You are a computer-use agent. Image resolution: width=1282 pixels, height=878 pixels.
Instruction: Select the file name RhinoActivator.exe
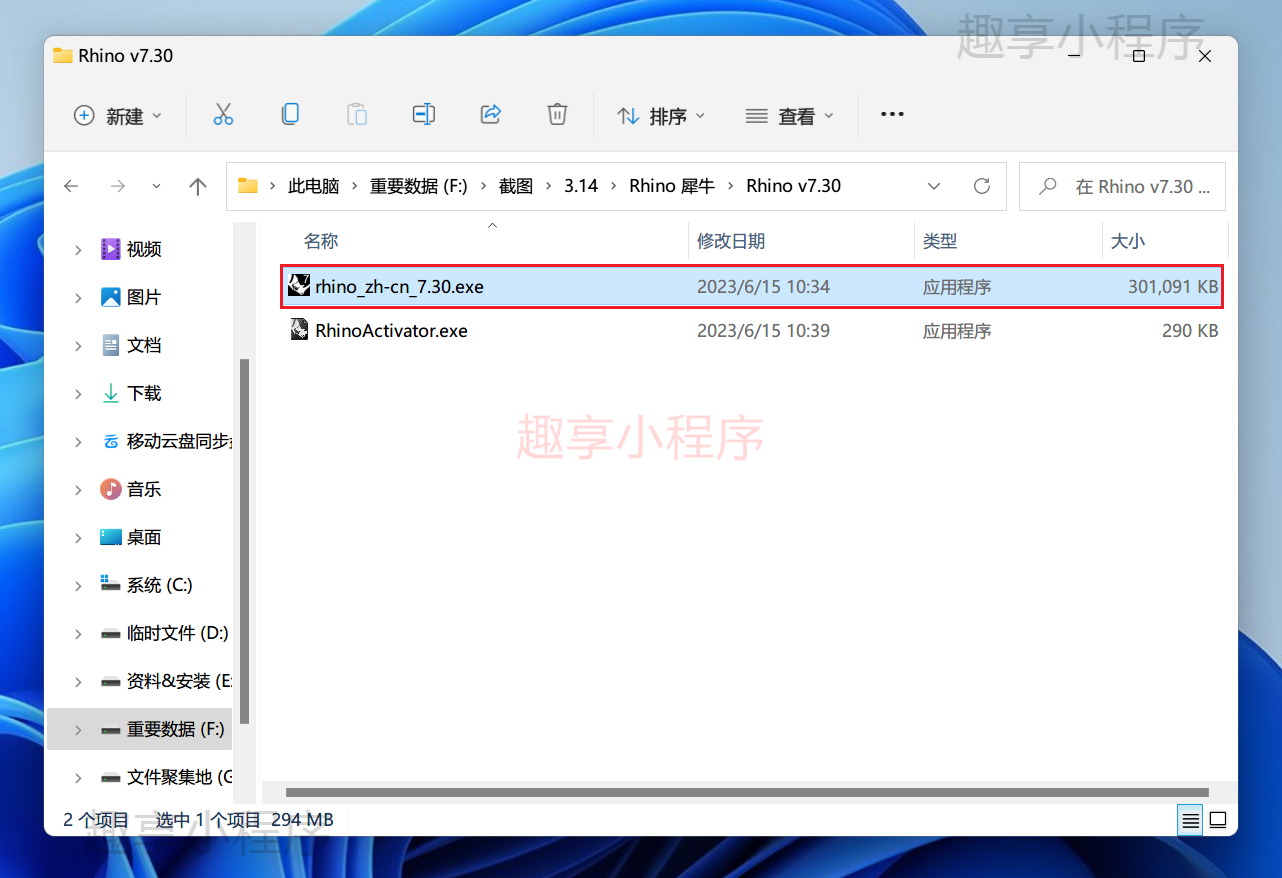pos(391,330)
